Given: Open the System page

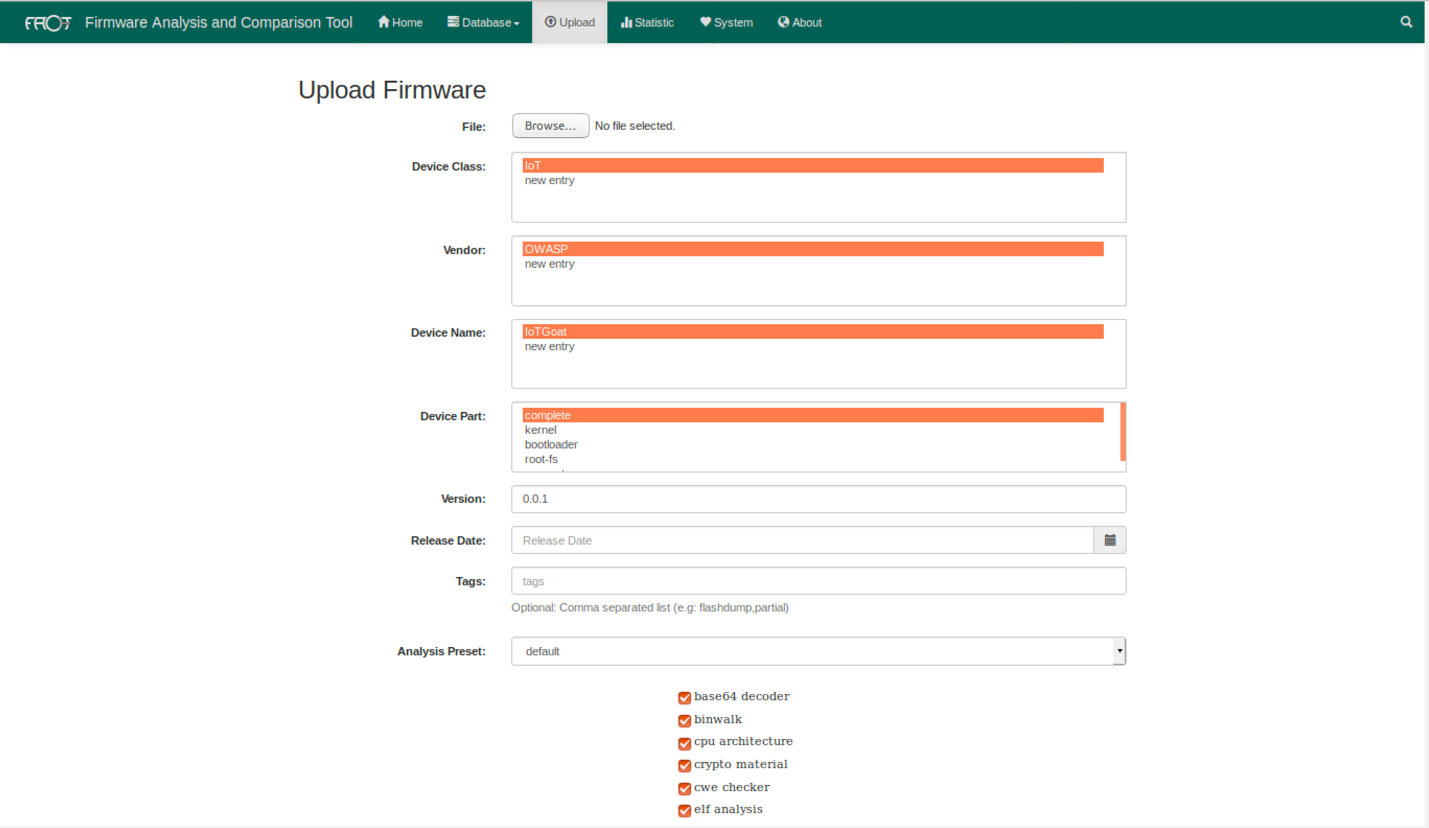Looking at the screenshot, I should click(726, 22).
